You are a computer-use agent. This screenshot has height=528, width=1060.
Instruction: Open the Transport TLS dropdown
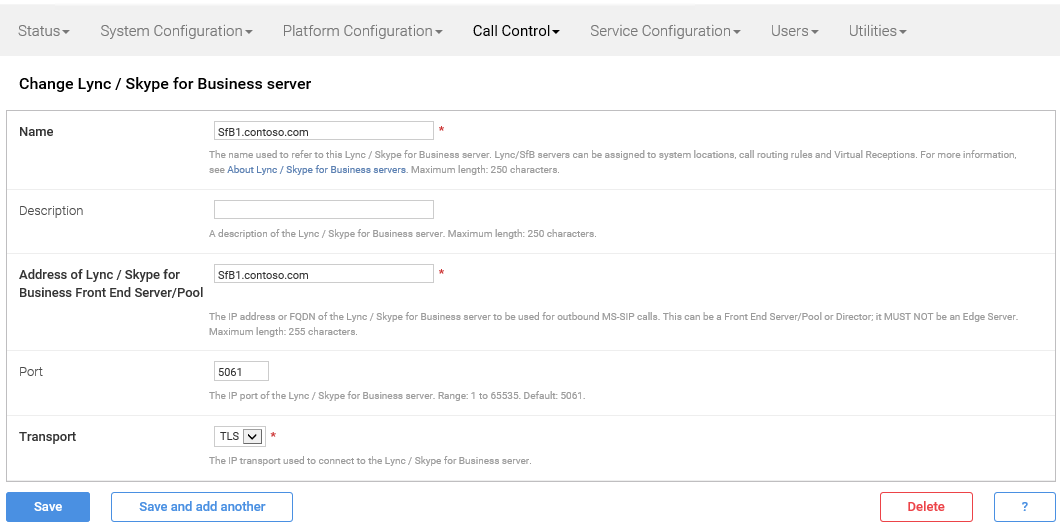point(239,436)
